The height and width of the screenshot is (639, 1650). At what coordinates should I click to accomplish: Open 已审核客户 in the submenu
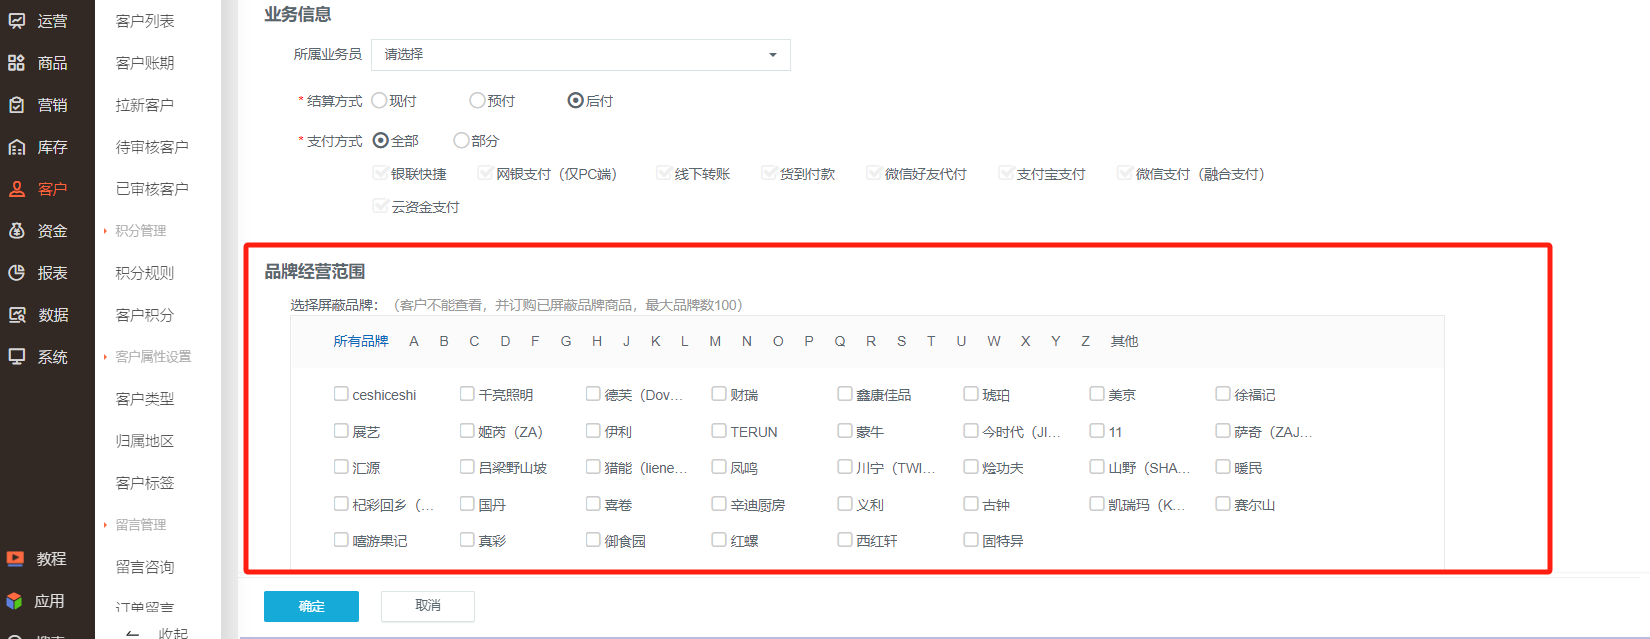[152, 189]
